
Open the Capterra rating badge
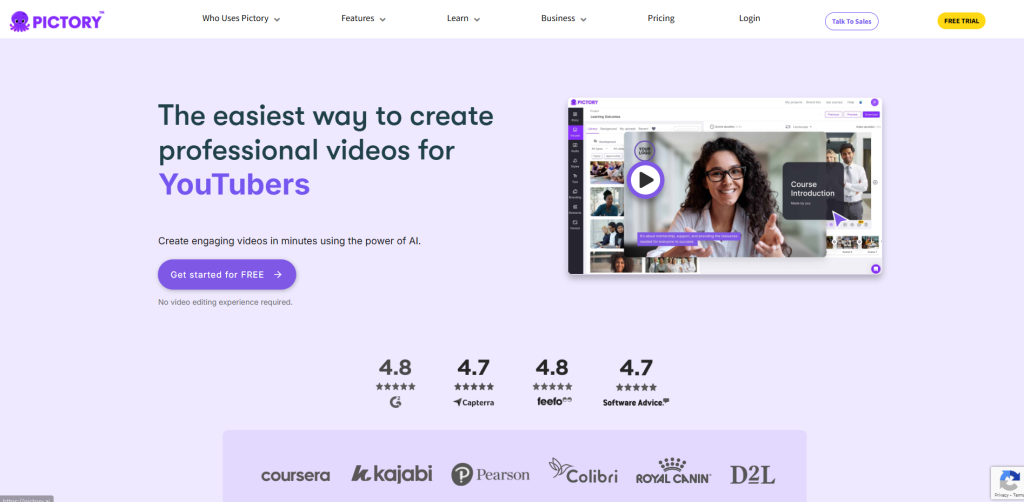pos(473,402)
